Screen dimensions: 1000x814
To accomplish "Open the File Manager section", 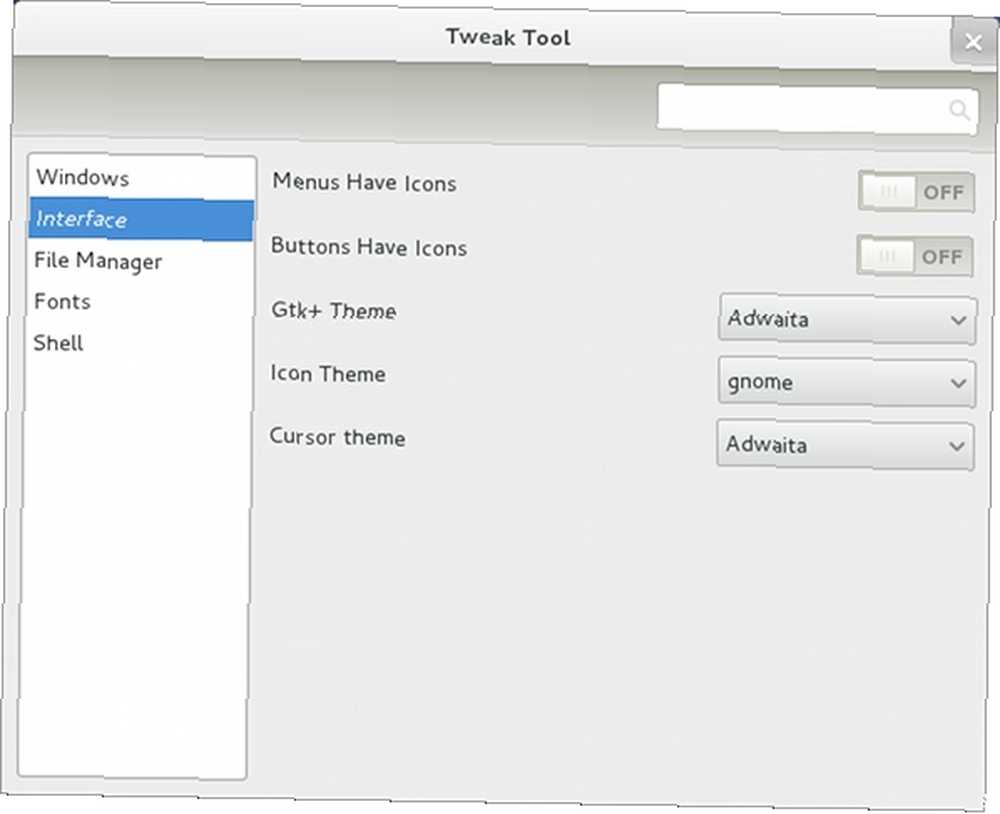I will 140,260.
